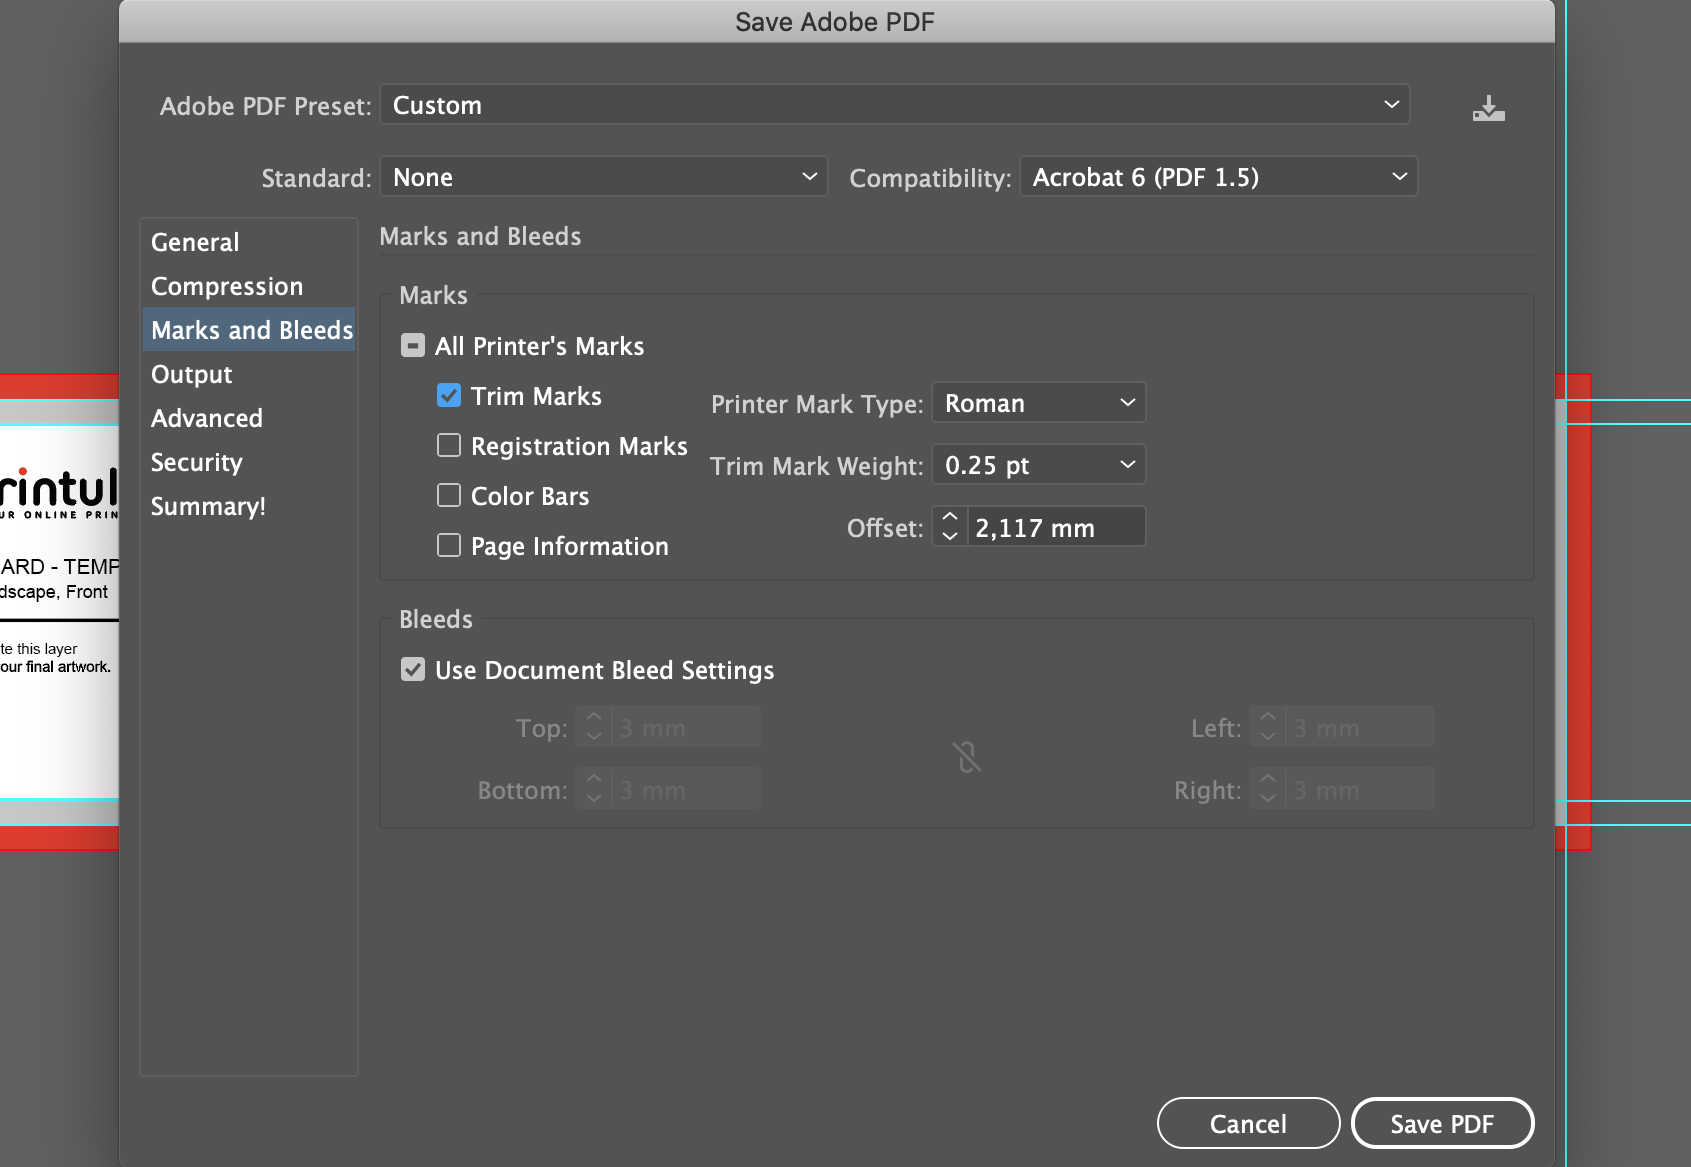
Task: Open the Compatibility dropdown
Action: [1219, 177]
